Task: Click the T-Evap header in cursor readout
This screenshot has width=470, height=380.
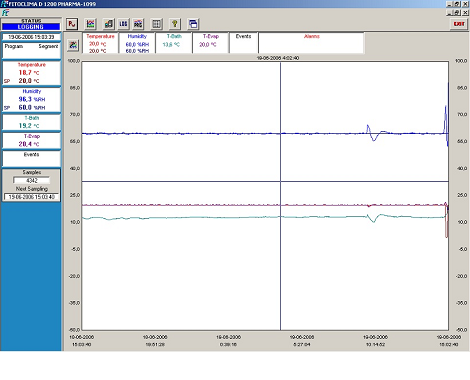Action: 211,36
